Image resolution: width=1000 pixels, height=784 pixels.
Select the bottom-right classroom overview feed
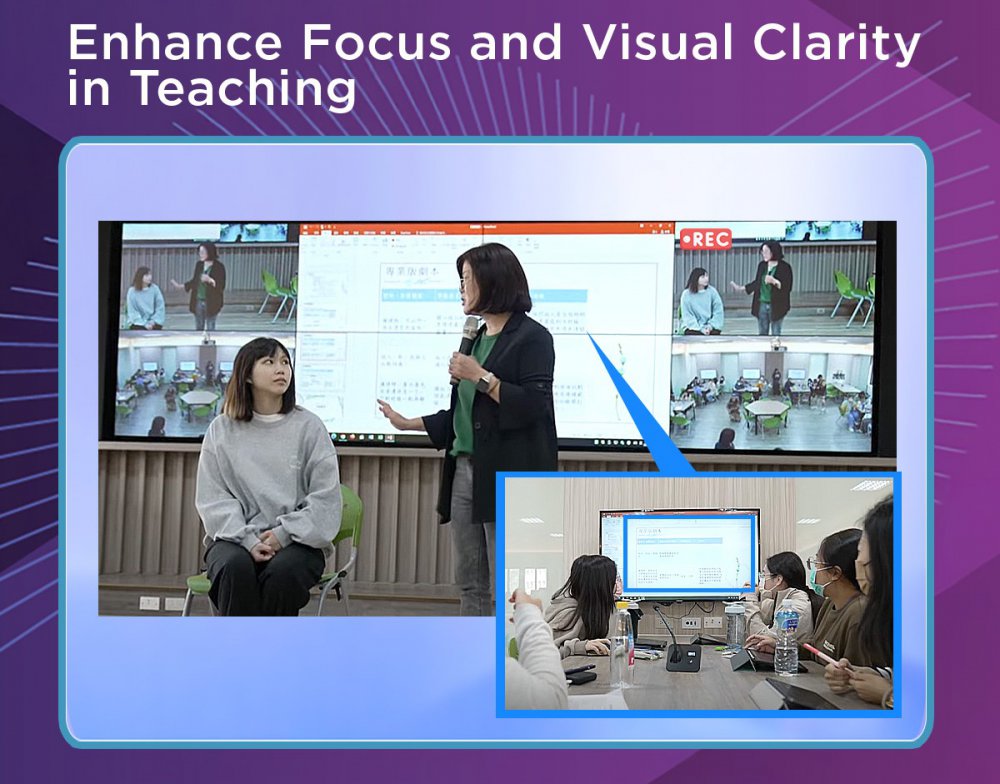coord(772,390)
